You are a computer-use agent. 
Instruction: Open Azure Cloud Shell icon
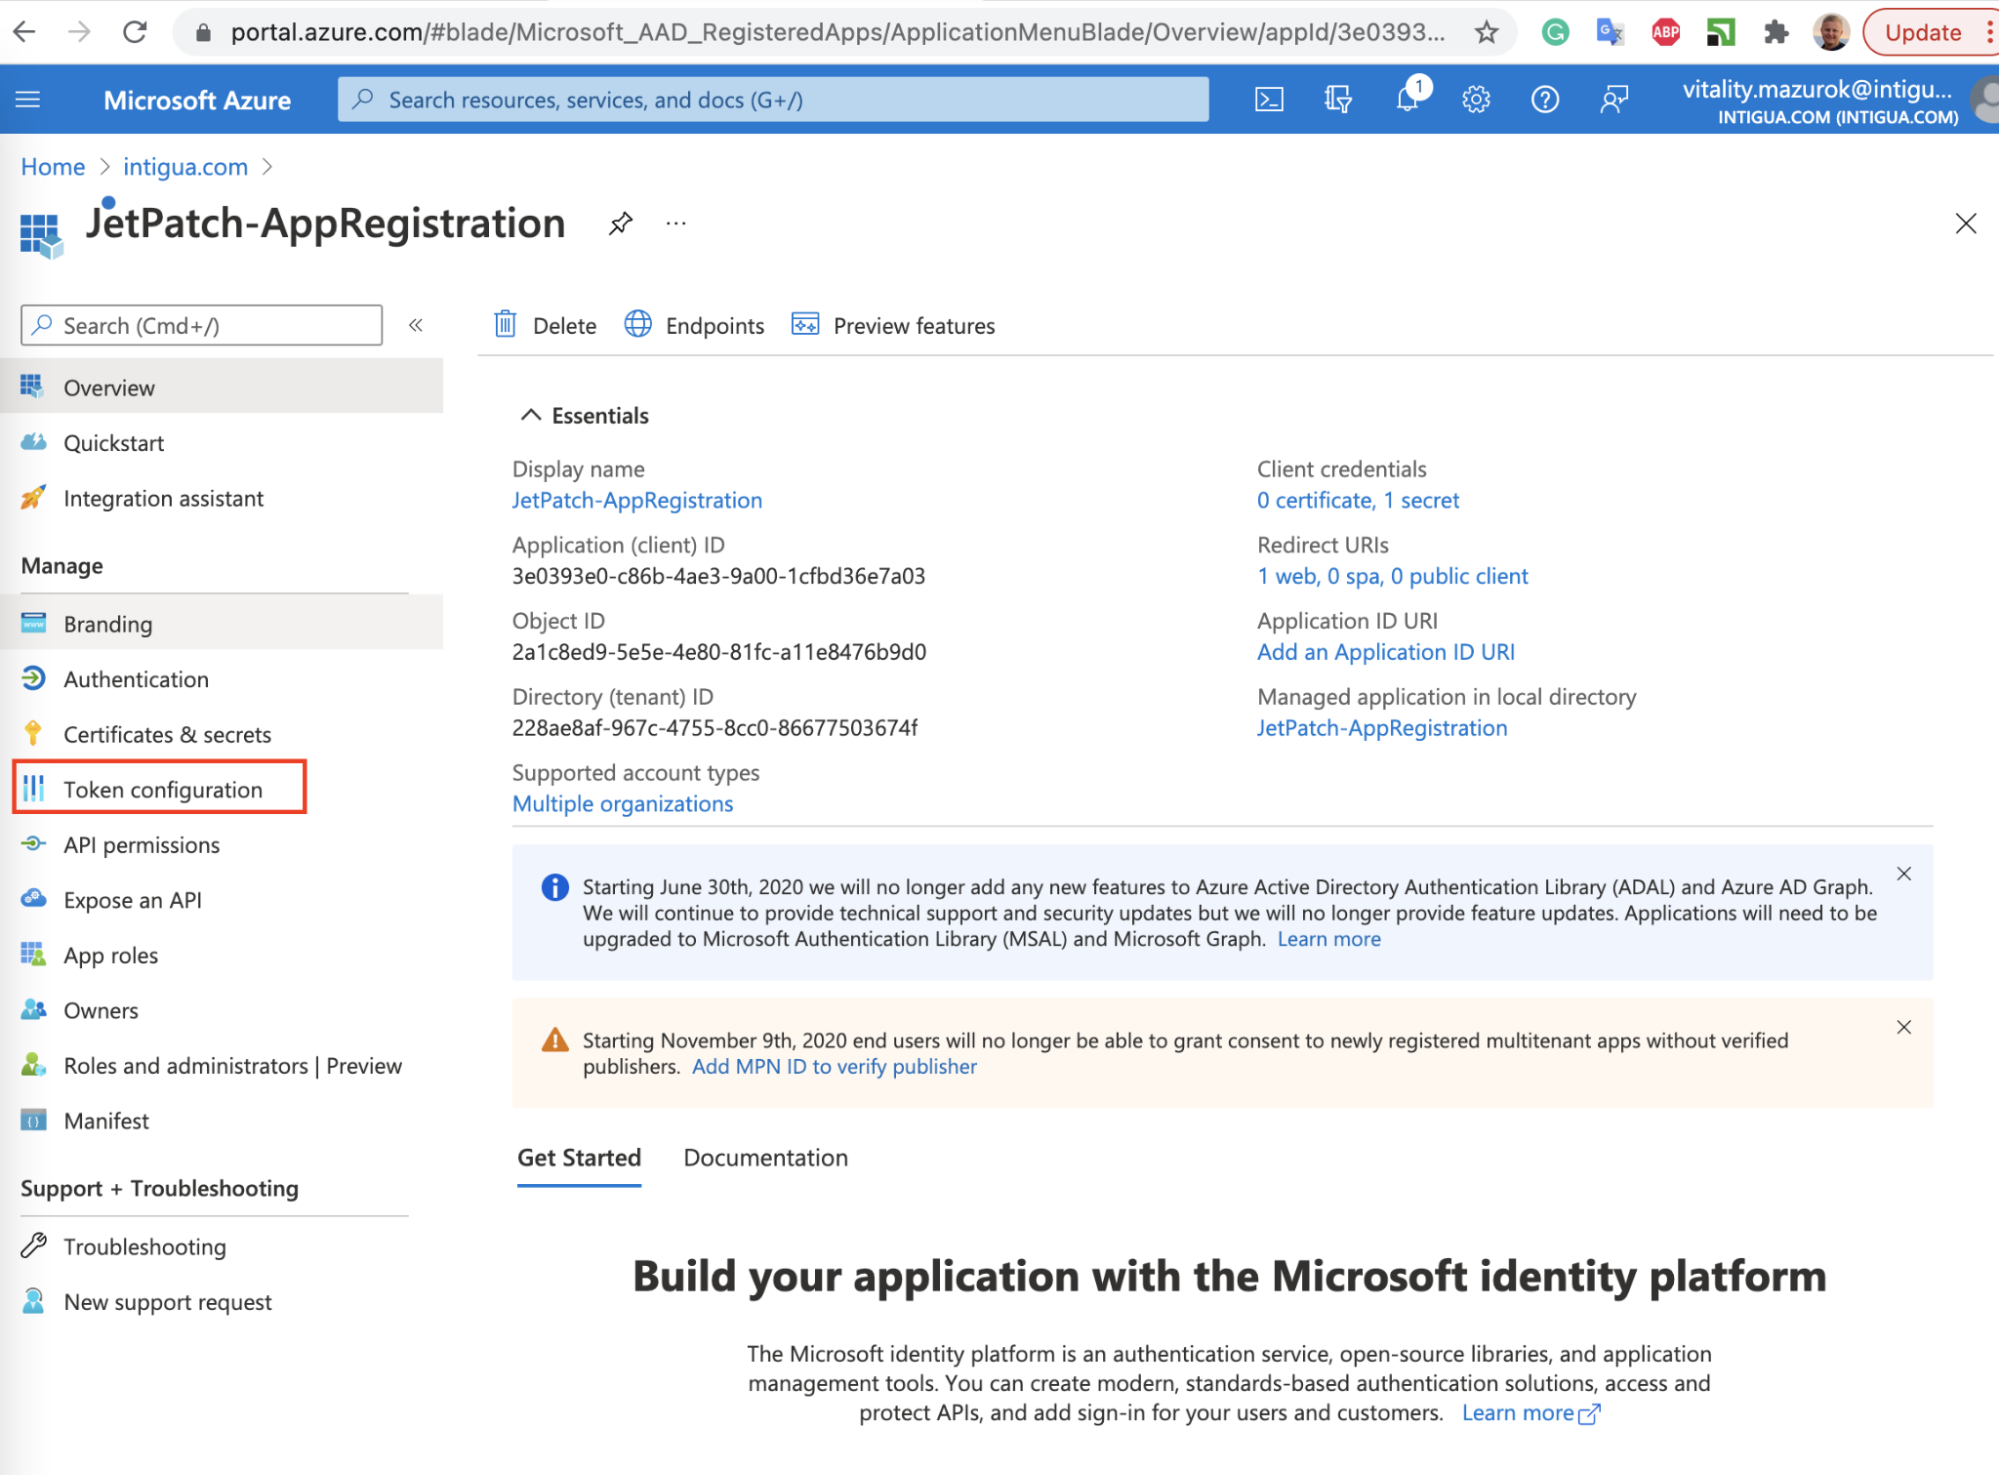(x=1269, y=99)
